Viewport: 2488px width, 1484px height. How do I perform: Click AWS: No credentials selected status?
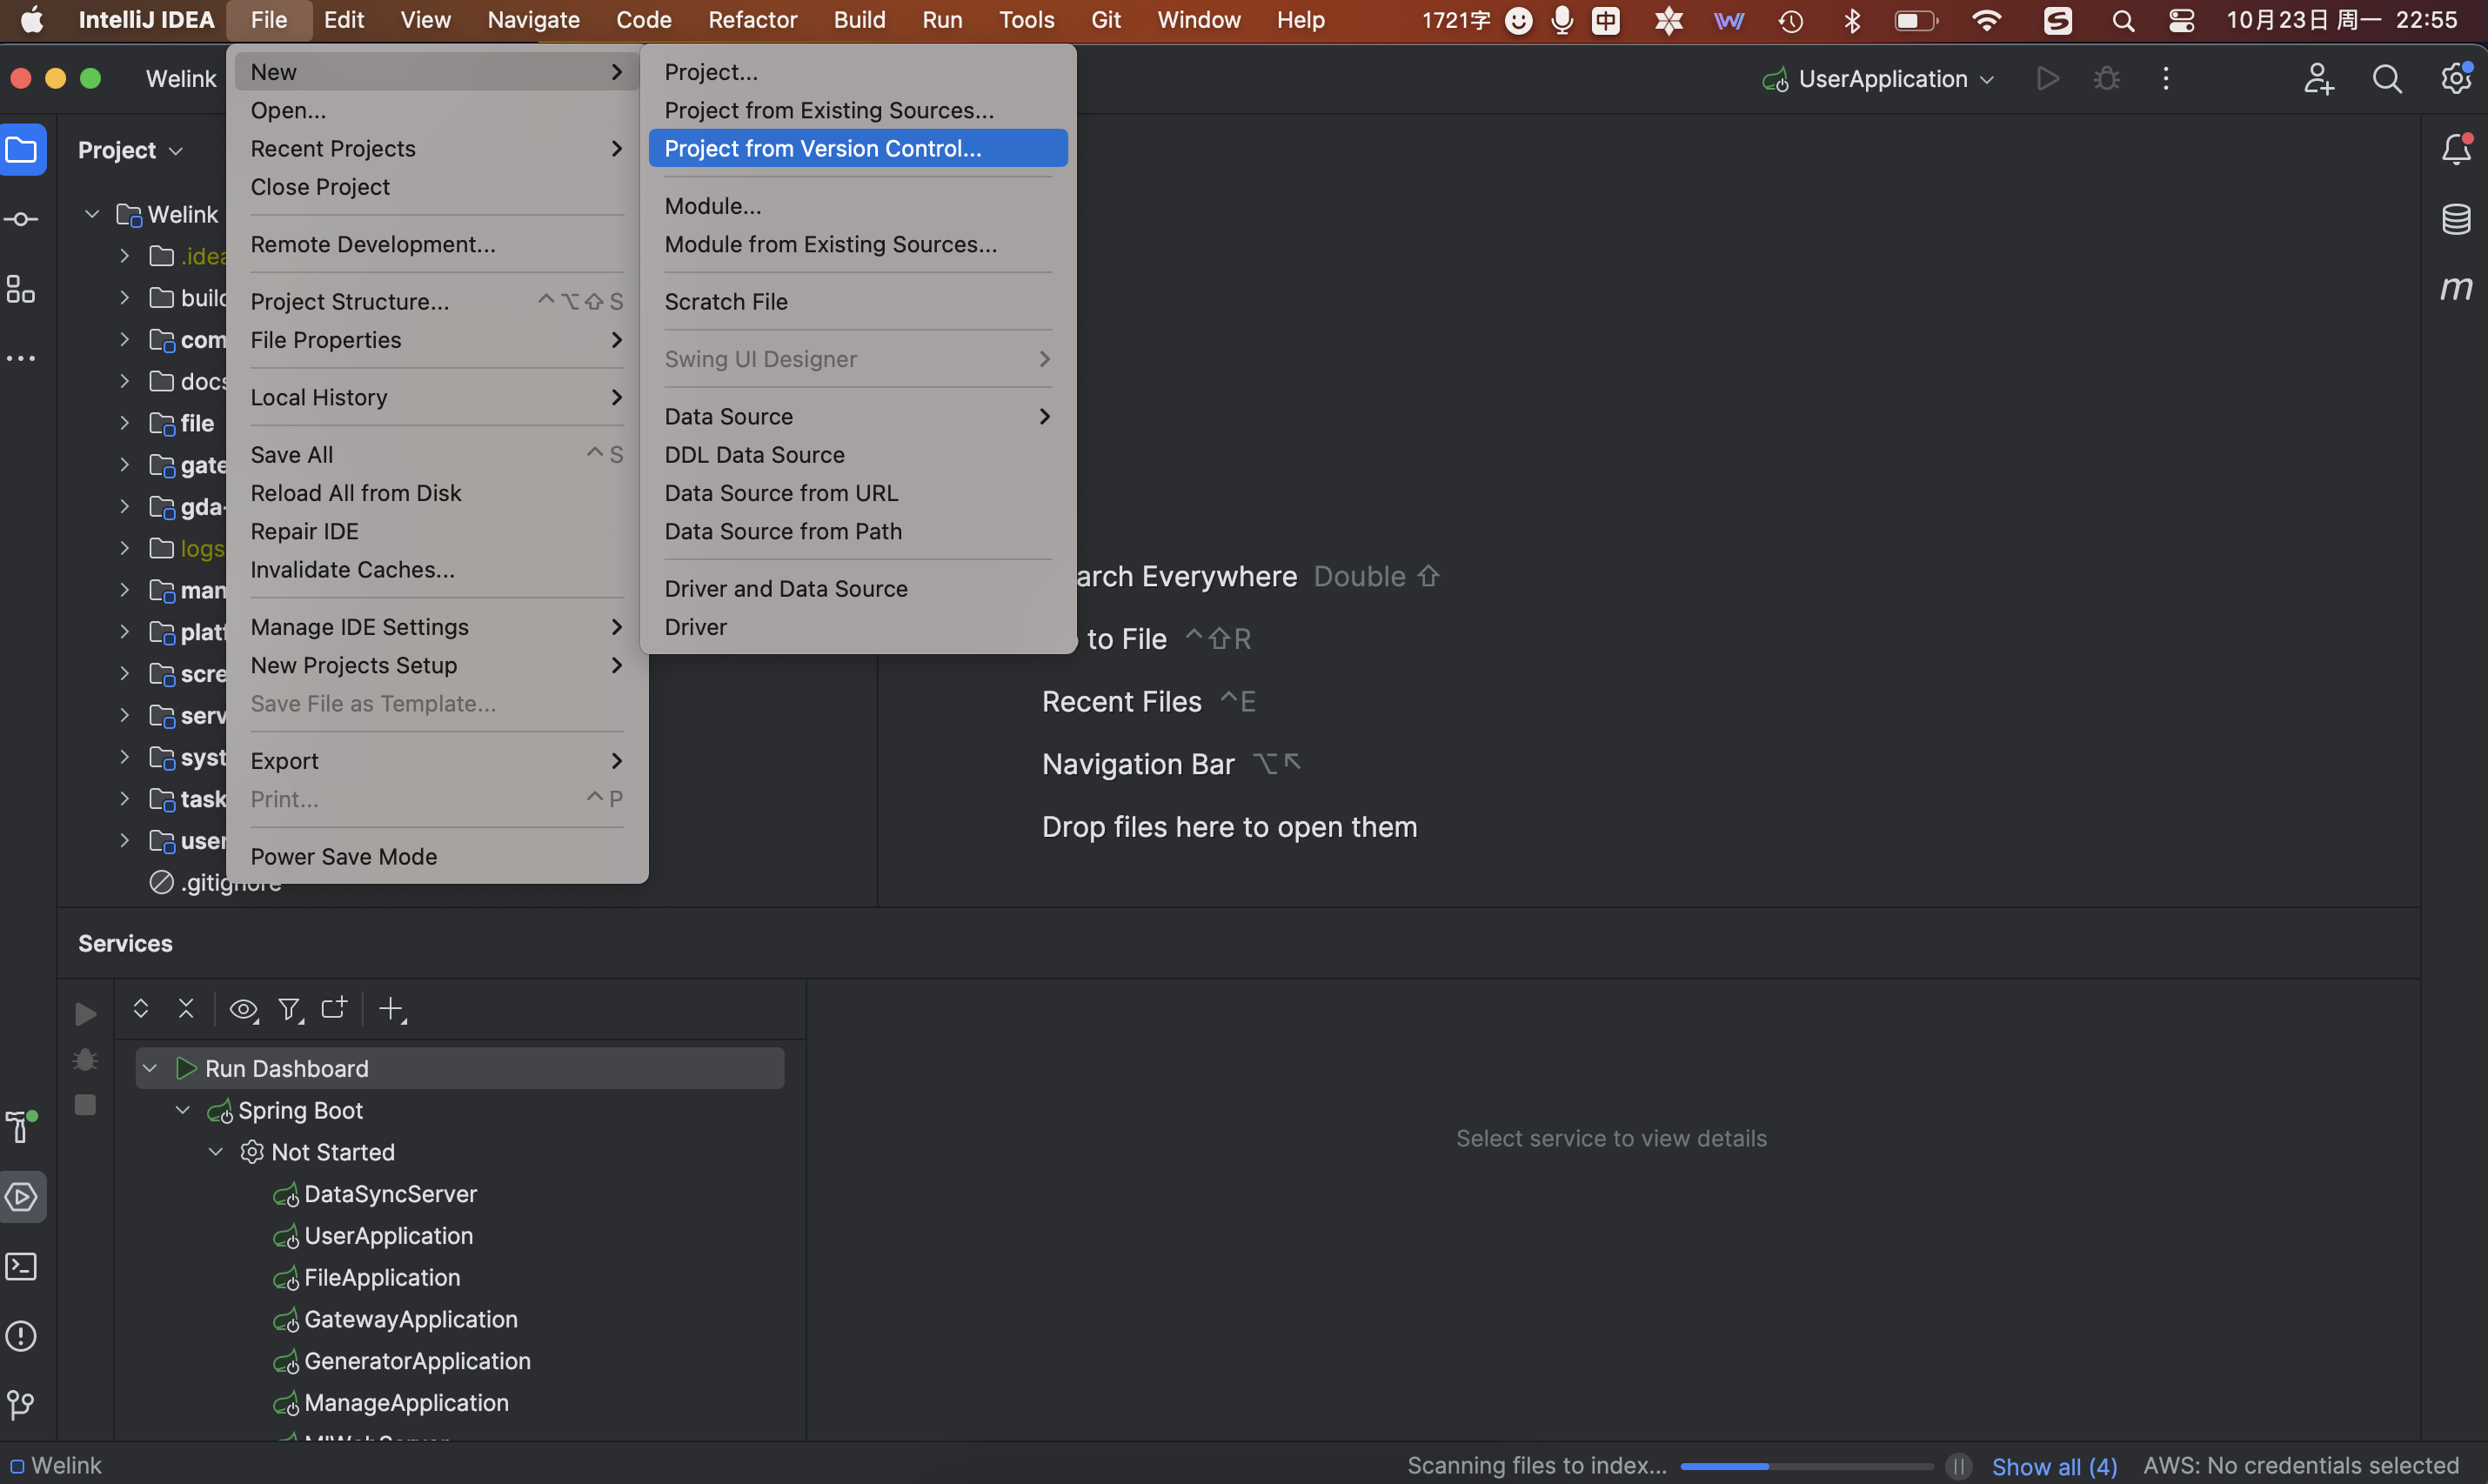2300,1466
